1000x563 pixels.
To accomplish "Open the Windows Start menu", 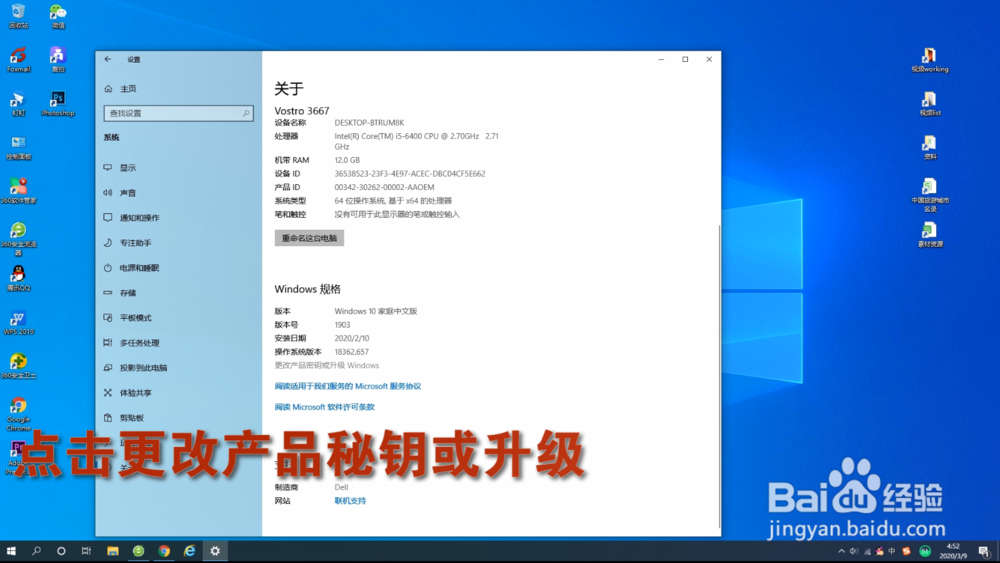I will pyautogui.click(x=11, y=551).
